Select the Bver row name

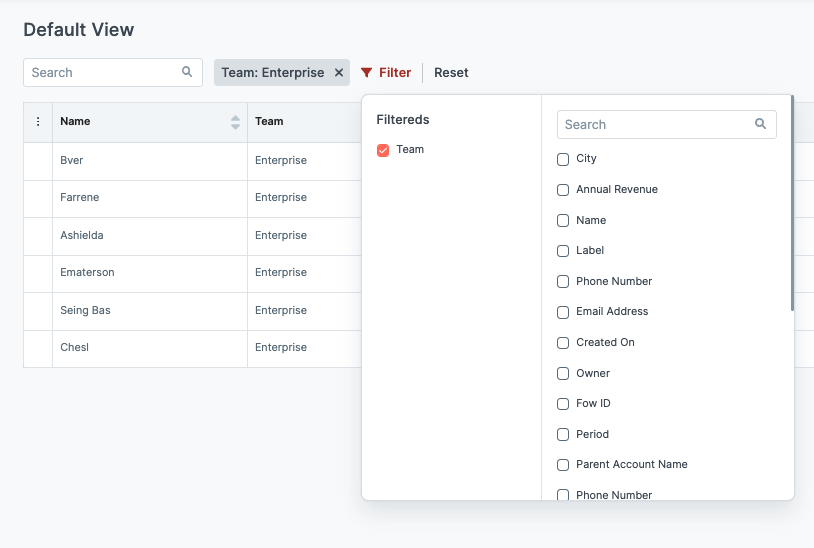[x=72, y=160]
